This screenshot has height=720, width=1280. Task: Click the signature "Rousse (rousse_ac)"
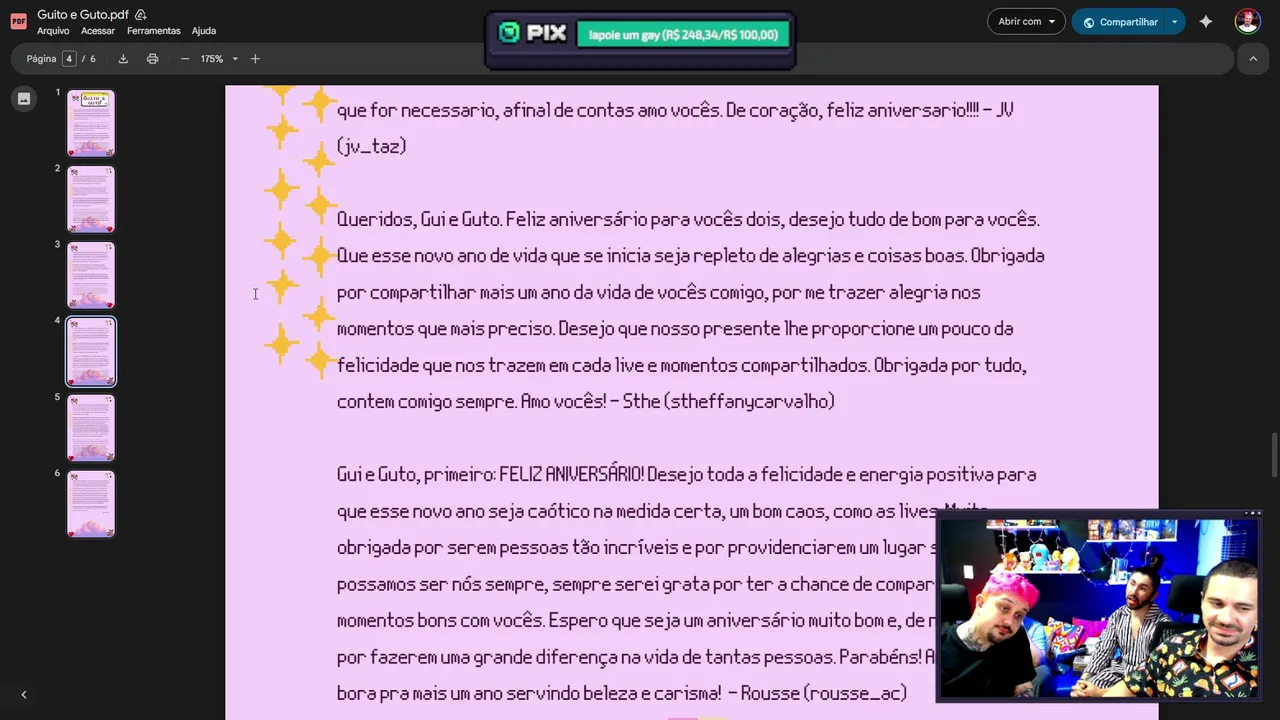click(x=824, y=693)
